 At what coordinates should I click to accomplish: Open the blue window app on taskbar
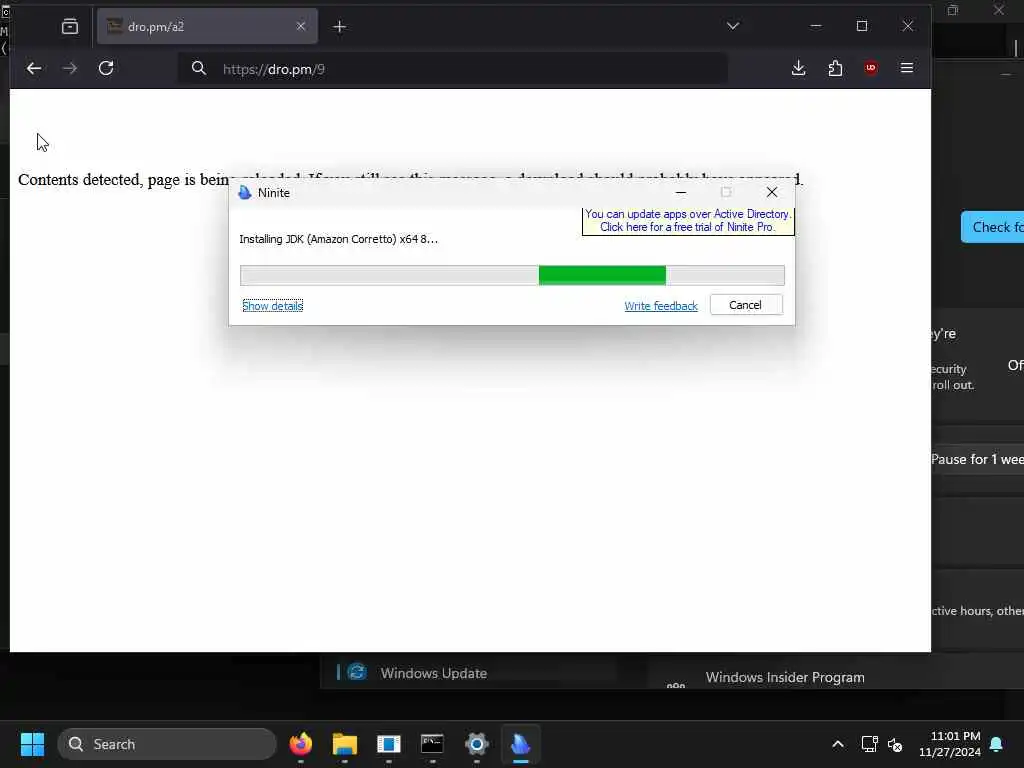(389, 744)
